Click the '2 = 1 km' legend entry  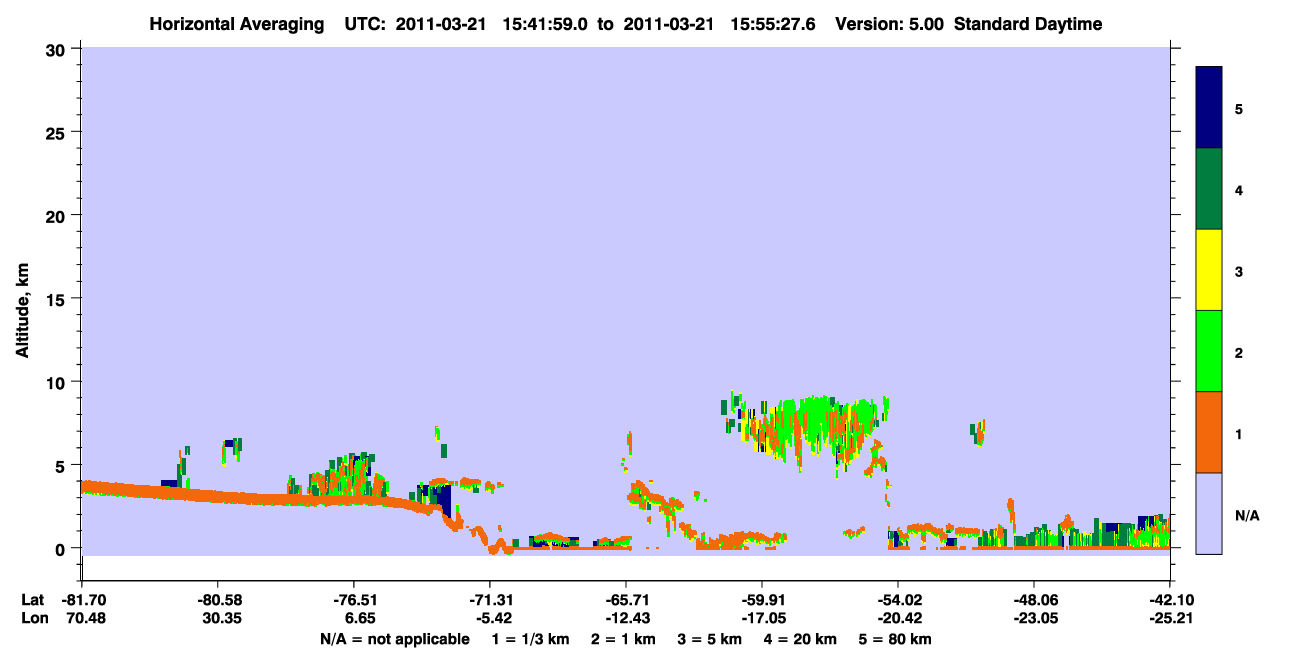625,639
